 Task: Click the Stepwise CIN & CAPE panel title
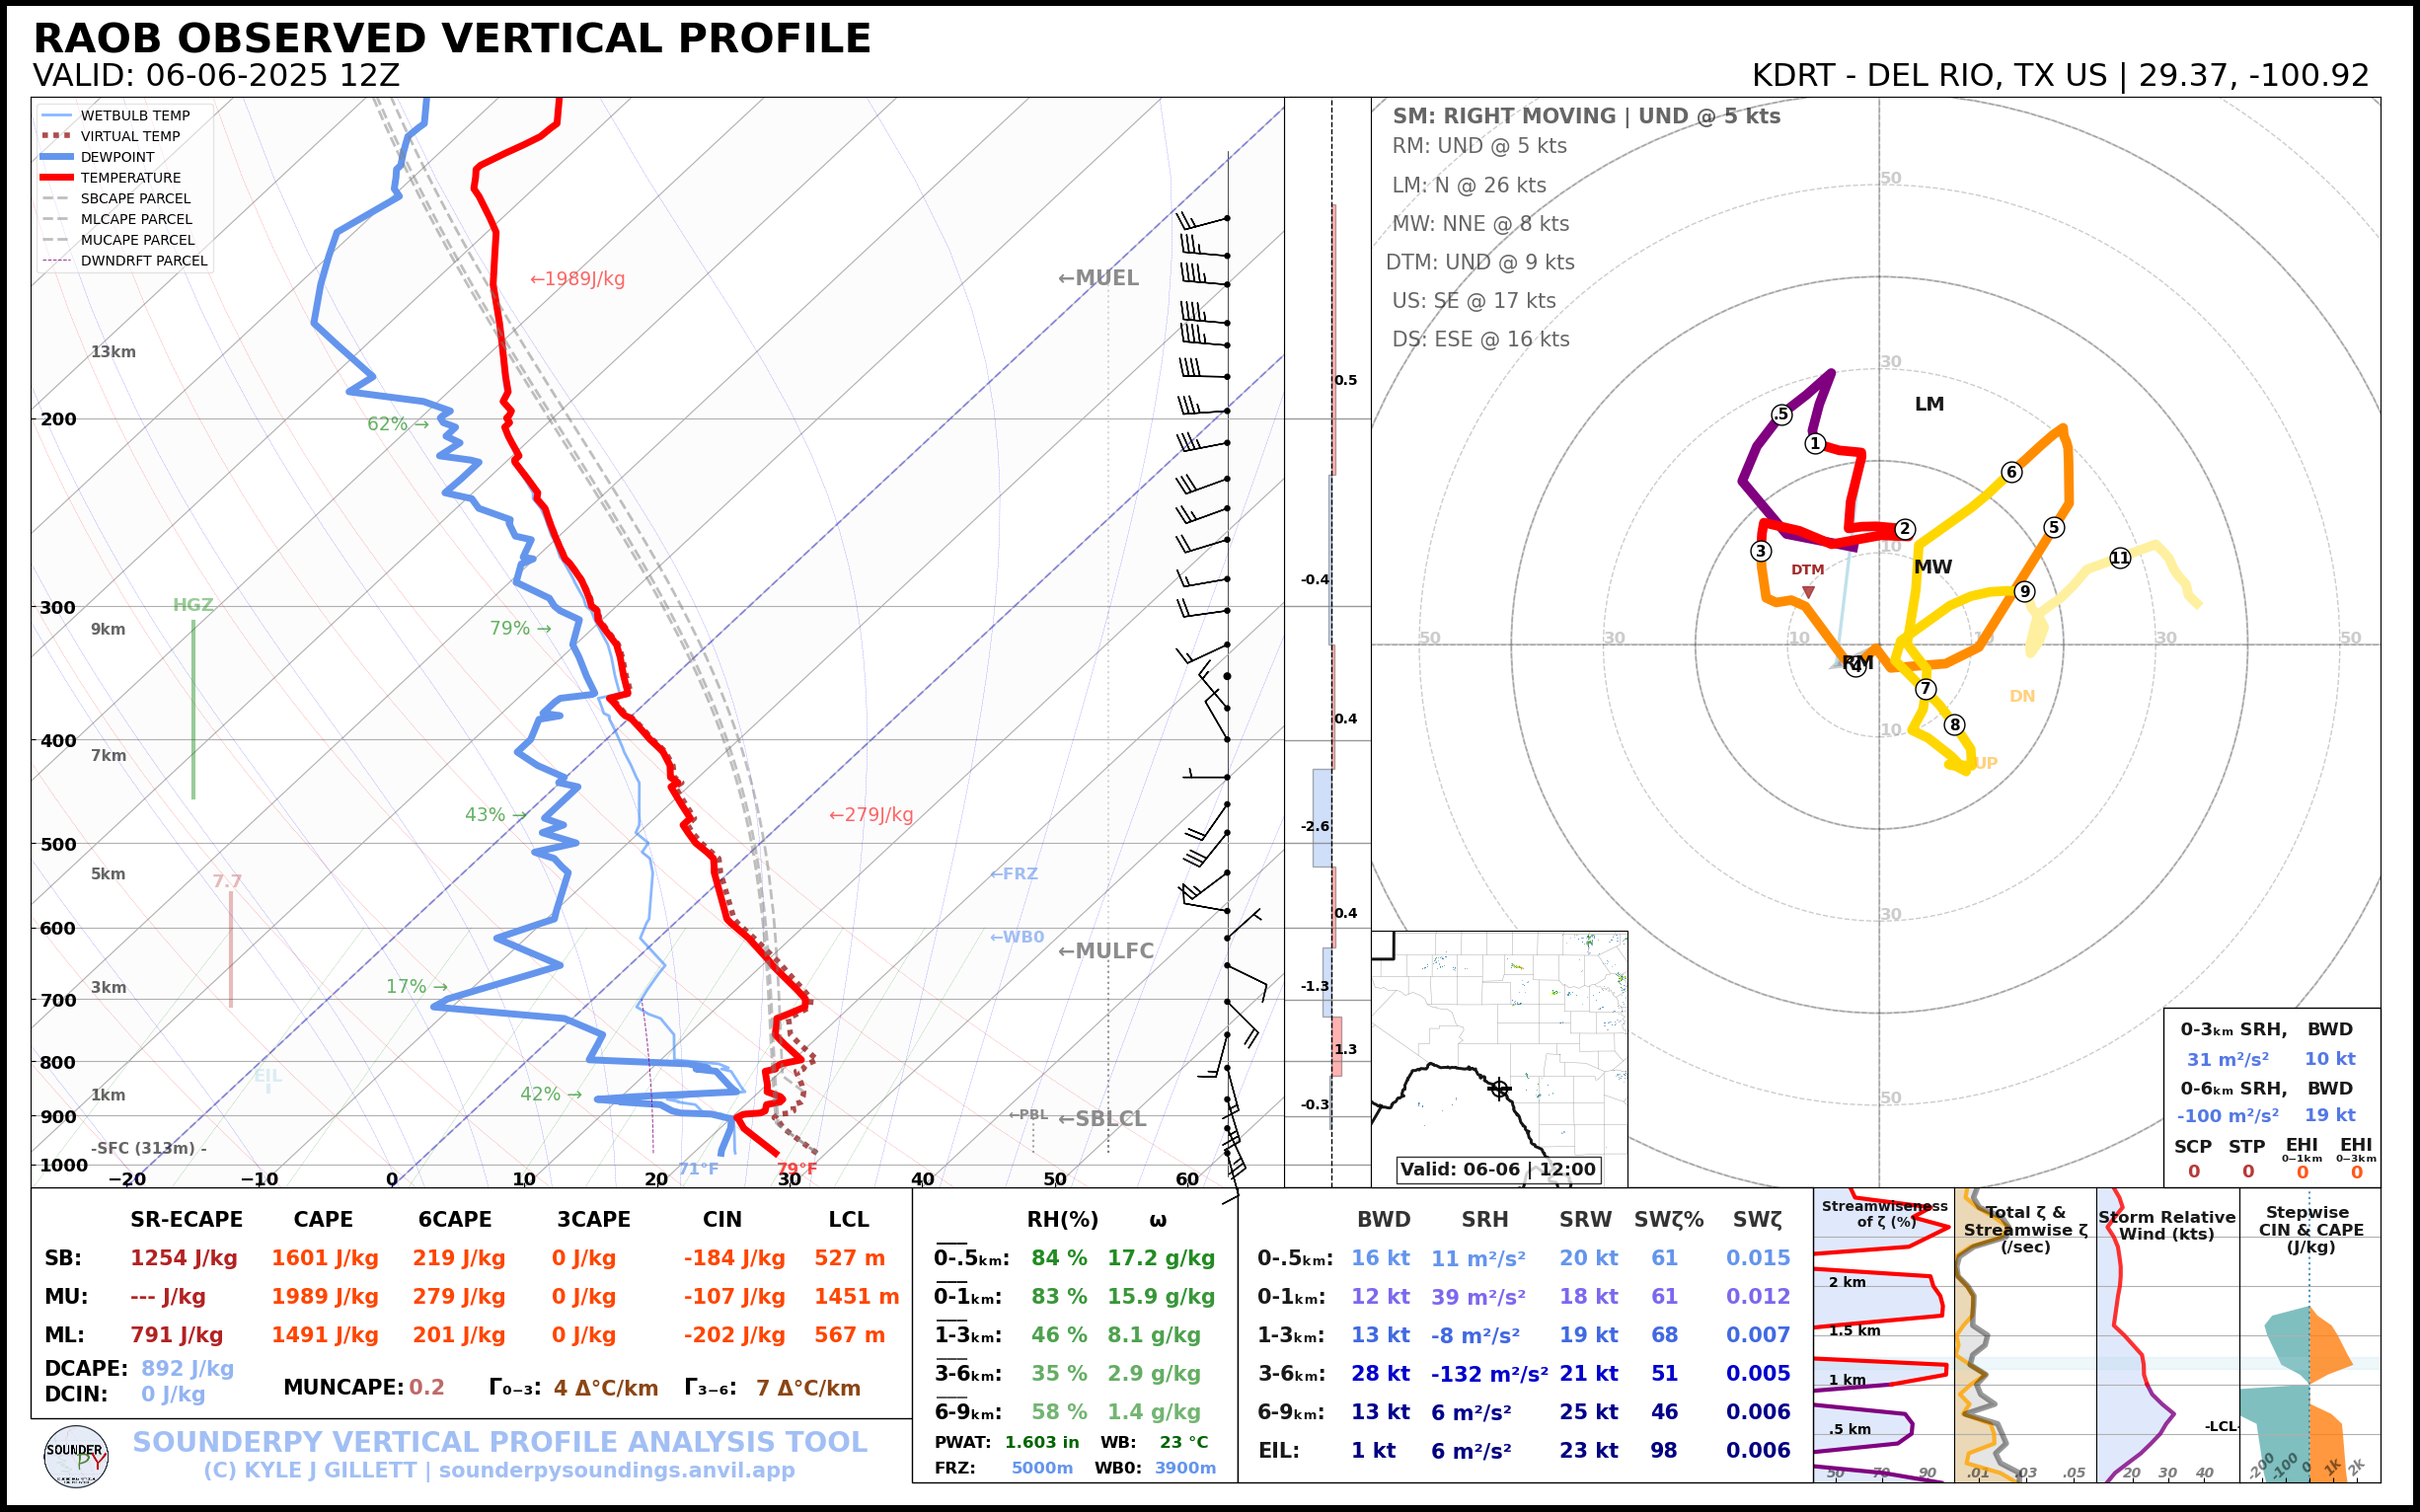coord(2310,1229)
